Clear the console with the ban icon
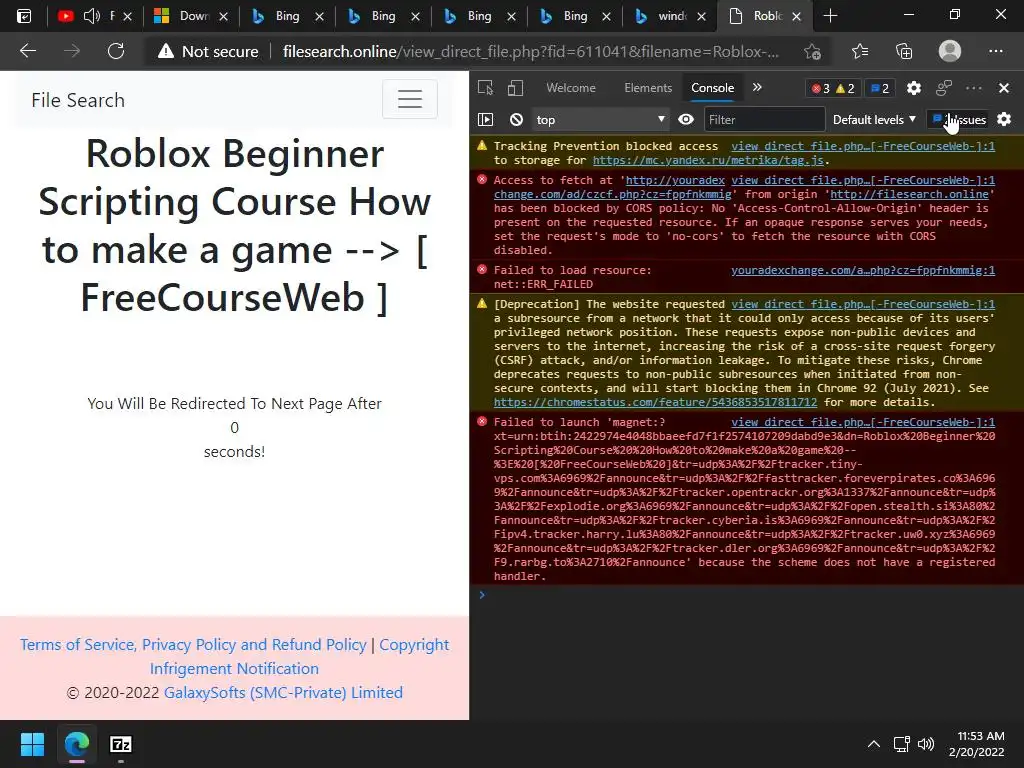This screenshot has width=1024, height=768. click(516, 120)
